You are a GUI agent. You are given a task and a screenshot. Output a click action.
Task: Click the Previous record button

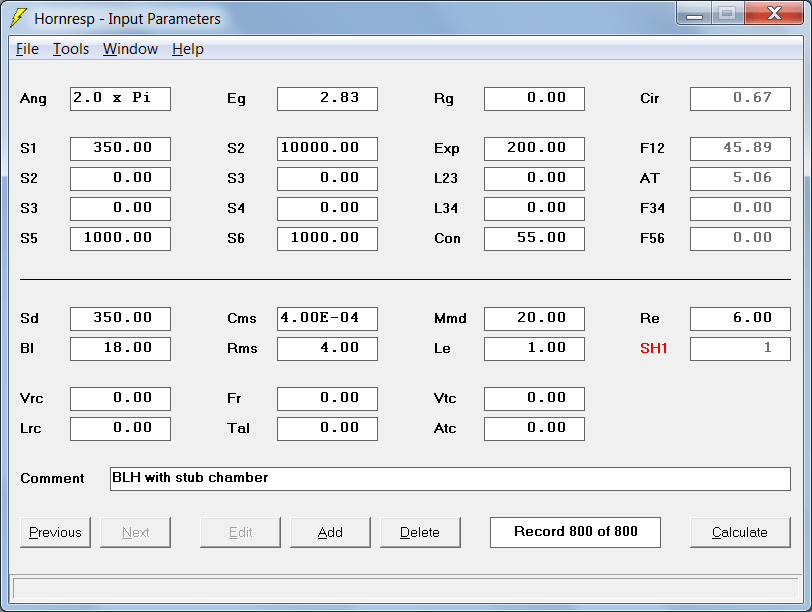(55, 532)
